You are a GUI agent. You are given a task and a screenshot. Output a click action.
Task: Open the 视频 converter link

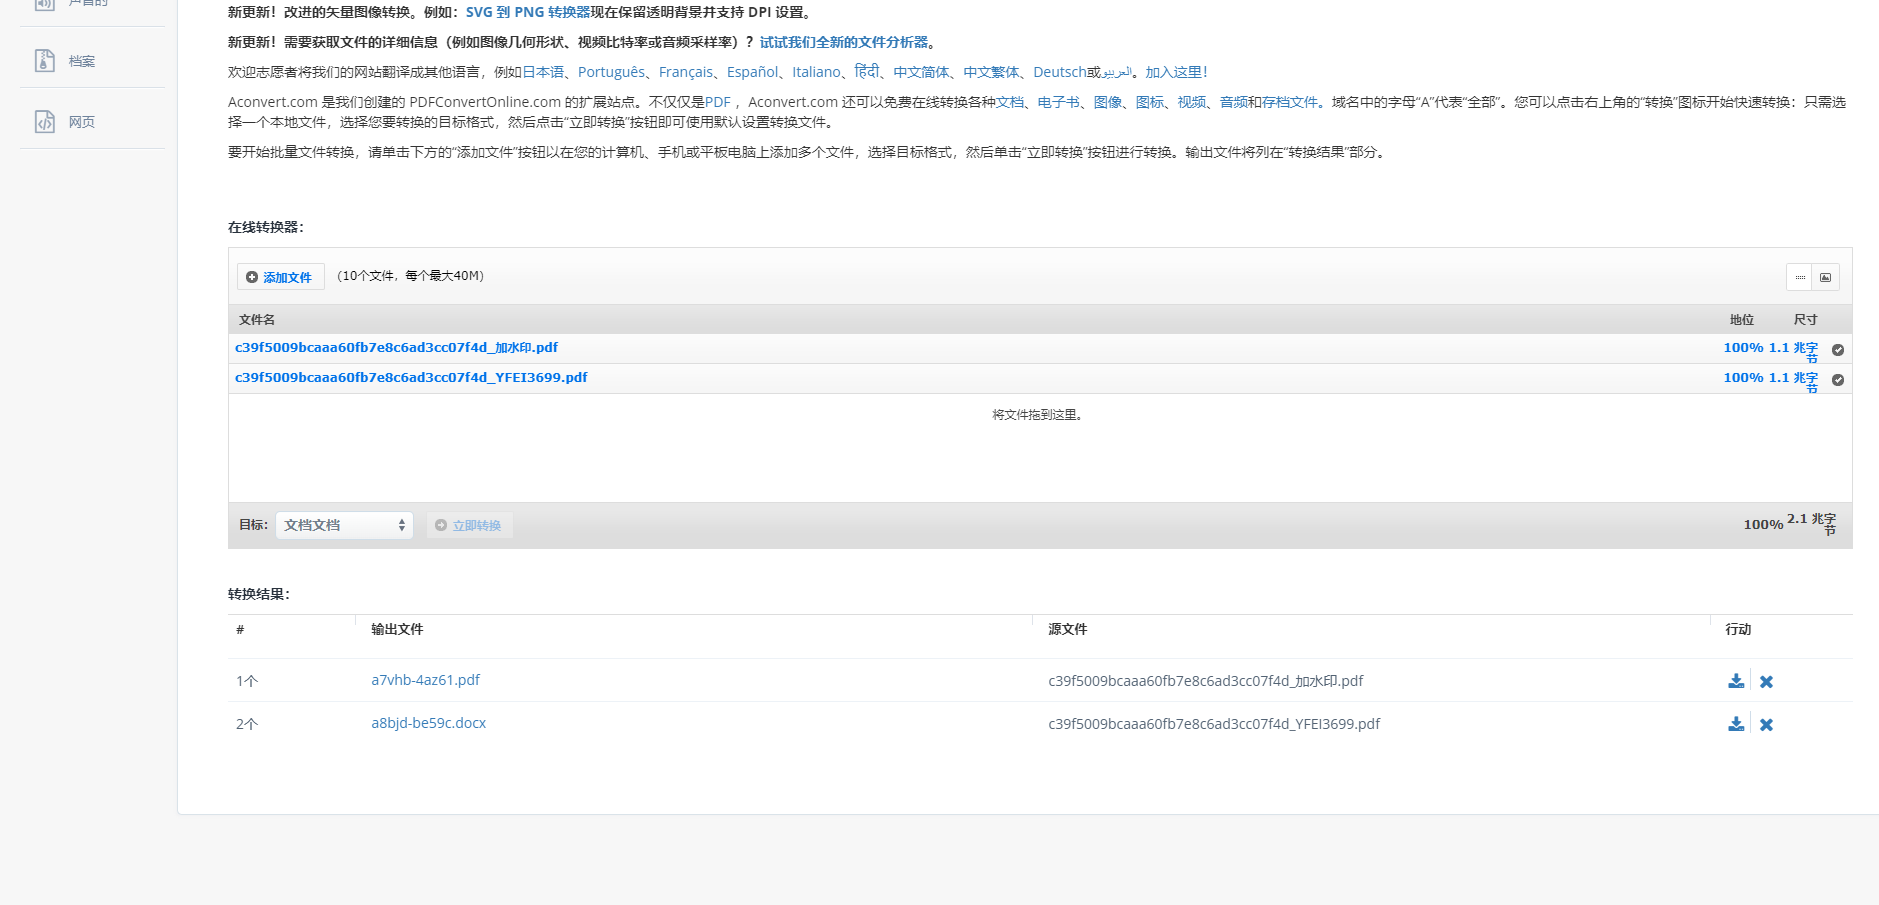1192,102
